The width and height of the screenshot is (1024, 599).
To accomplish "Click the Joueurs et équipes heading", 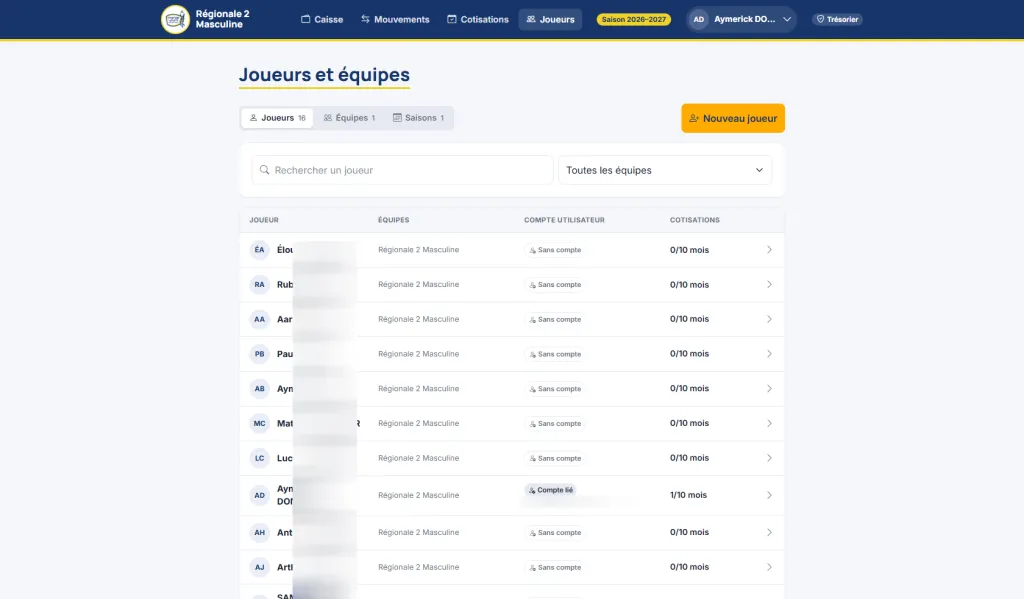I will pos(324,75).
